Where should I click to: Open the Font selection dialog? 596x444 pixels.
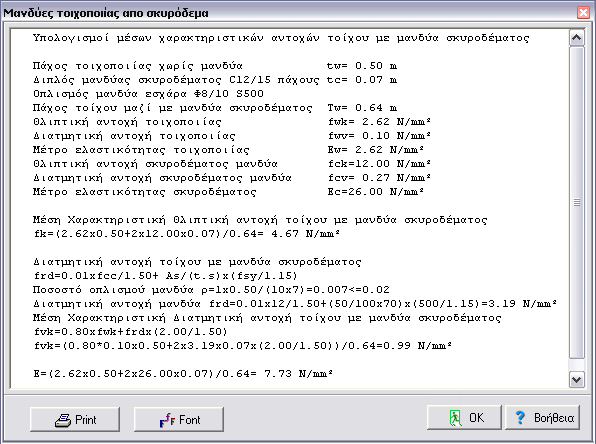click(x=179, y=419)
